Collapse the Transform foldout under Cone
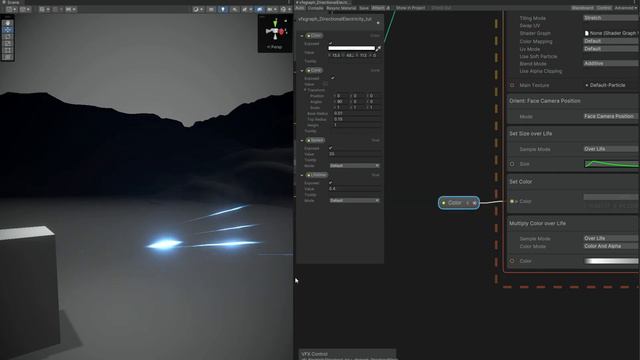The width and height of the screenshot is (640, 360). (305, 90)
